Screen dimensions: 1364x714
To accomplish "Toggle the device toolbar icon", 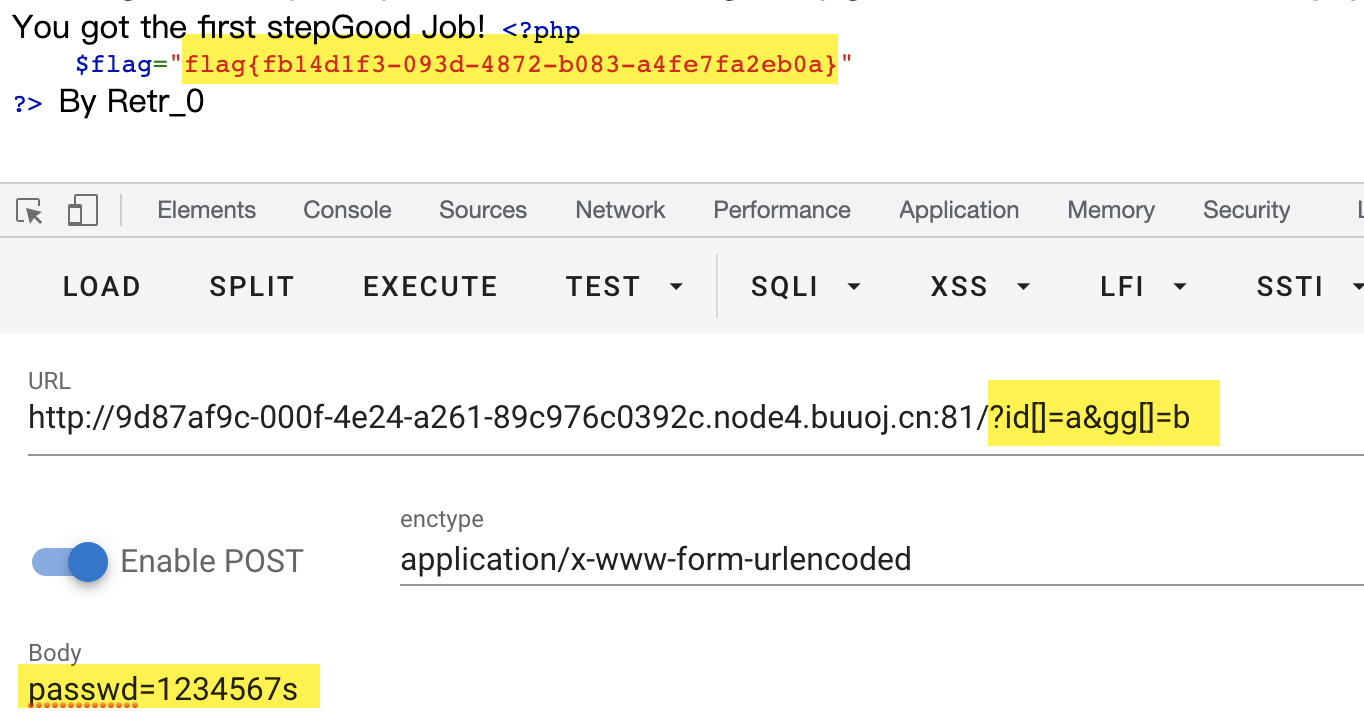I will tap(82, 210).
